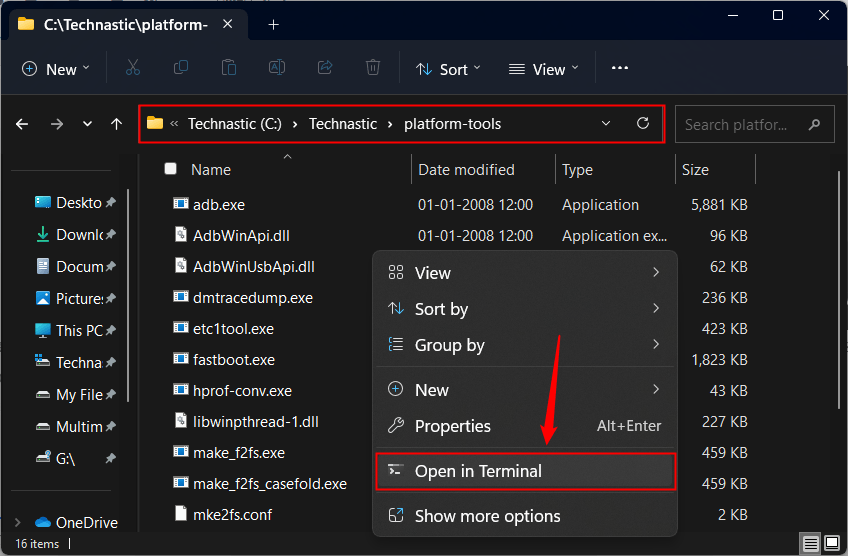Click the Cut scissors icon in toolbar

point(132,68)
